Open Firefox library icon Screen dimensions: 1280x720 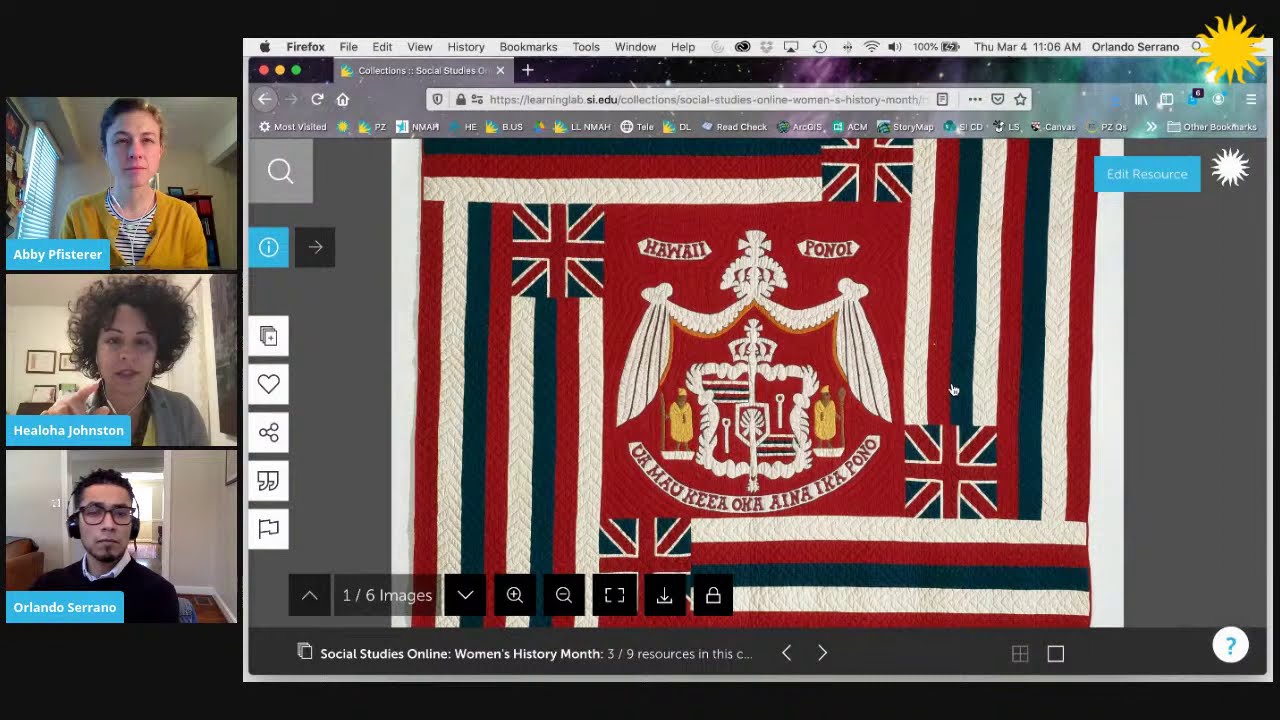[1141, 100]
